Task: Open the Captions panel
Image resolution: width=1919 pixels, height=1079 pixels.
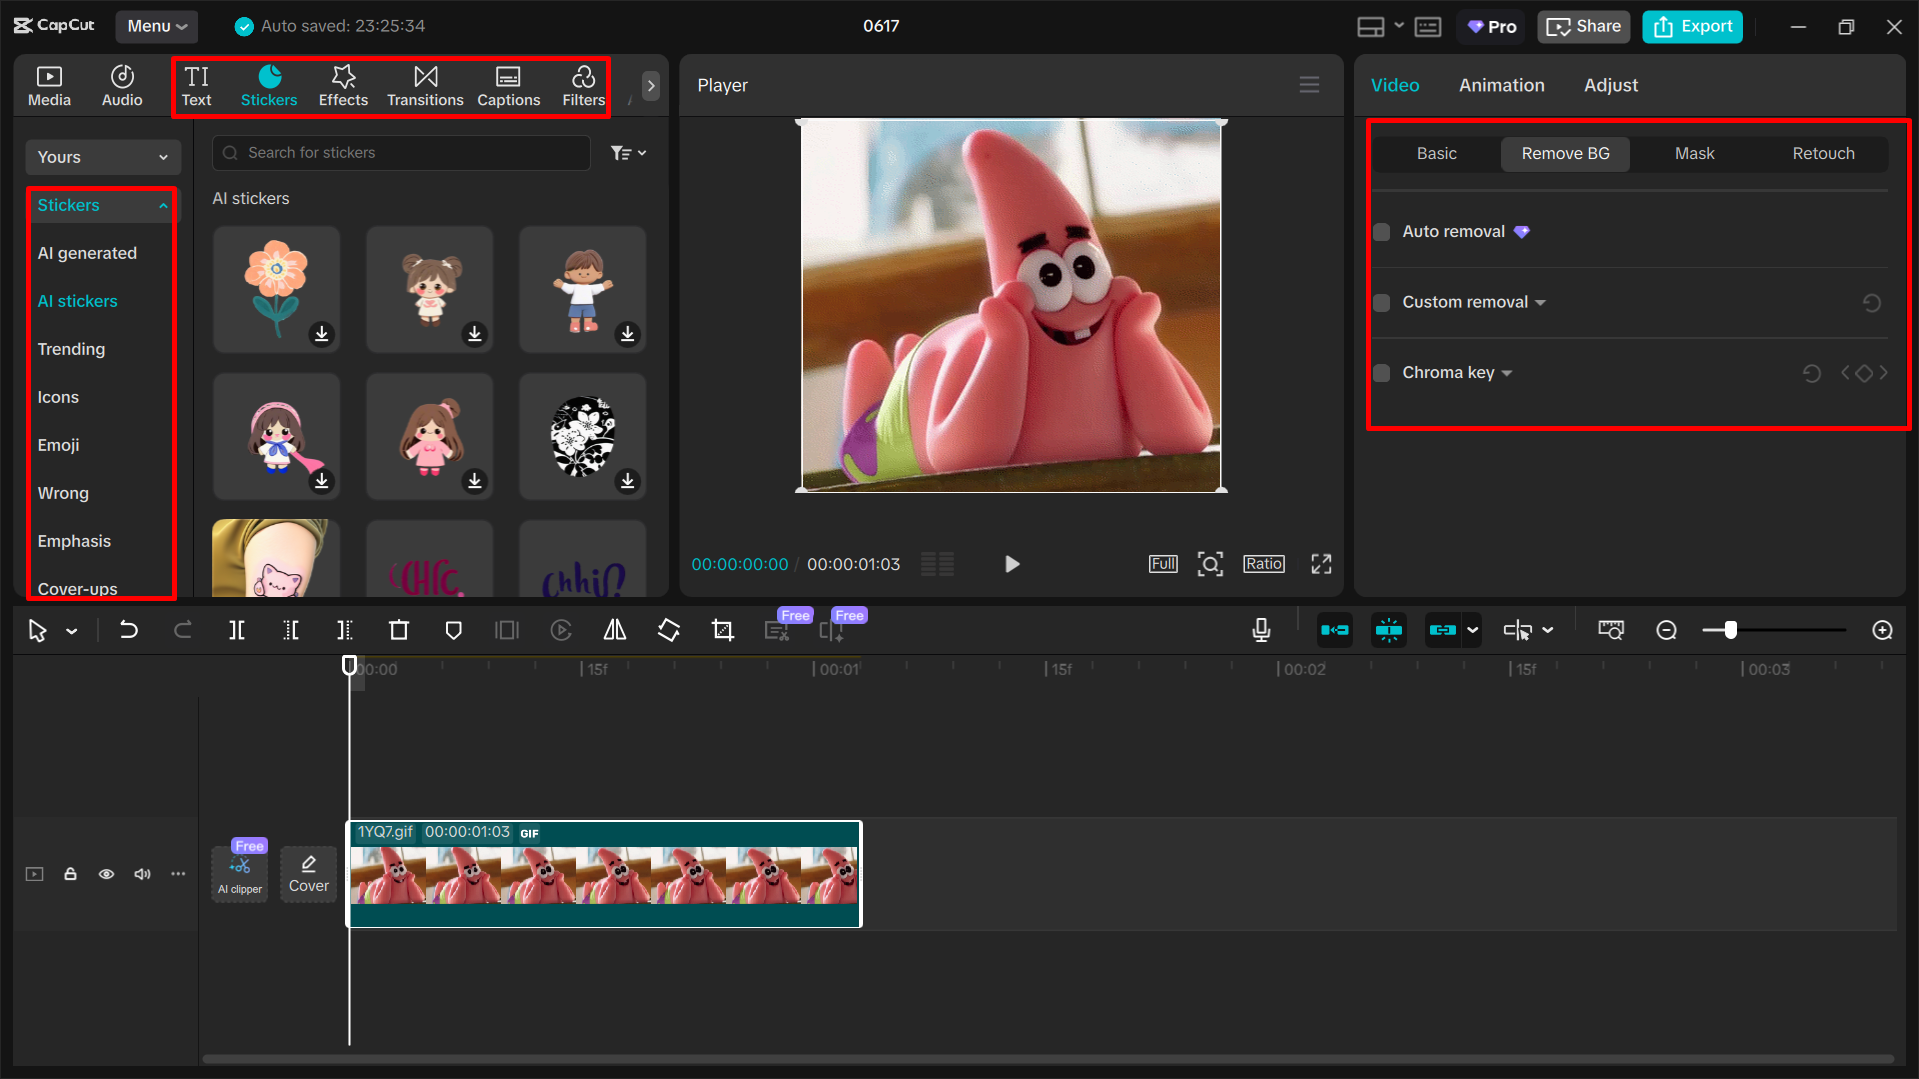Action: point(508,85)
